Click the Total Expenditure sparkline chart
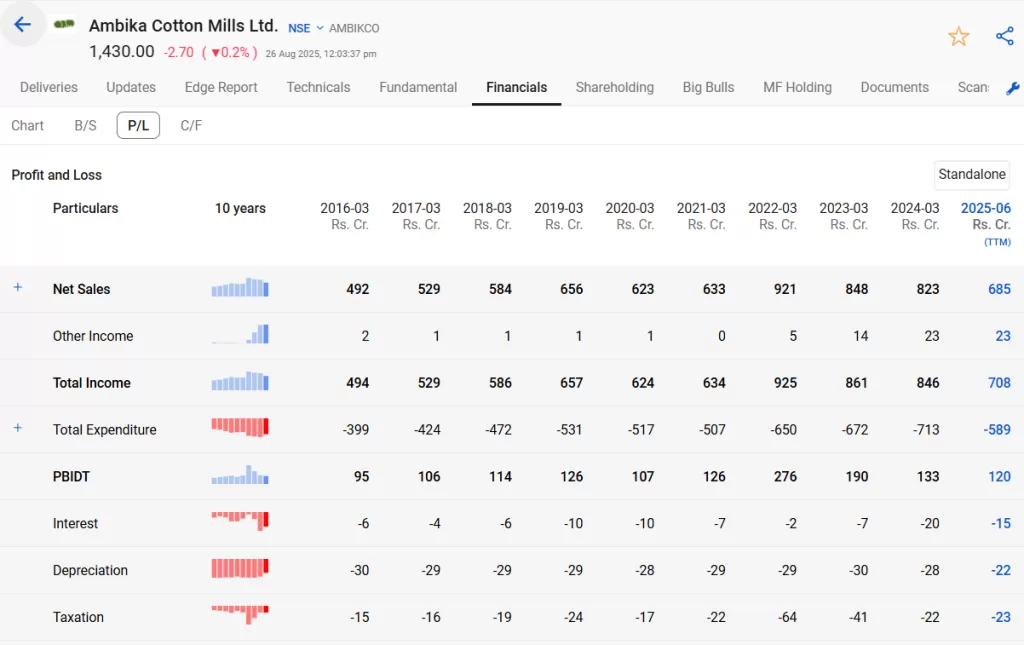The image size is (1024, 645). (240, 428)
